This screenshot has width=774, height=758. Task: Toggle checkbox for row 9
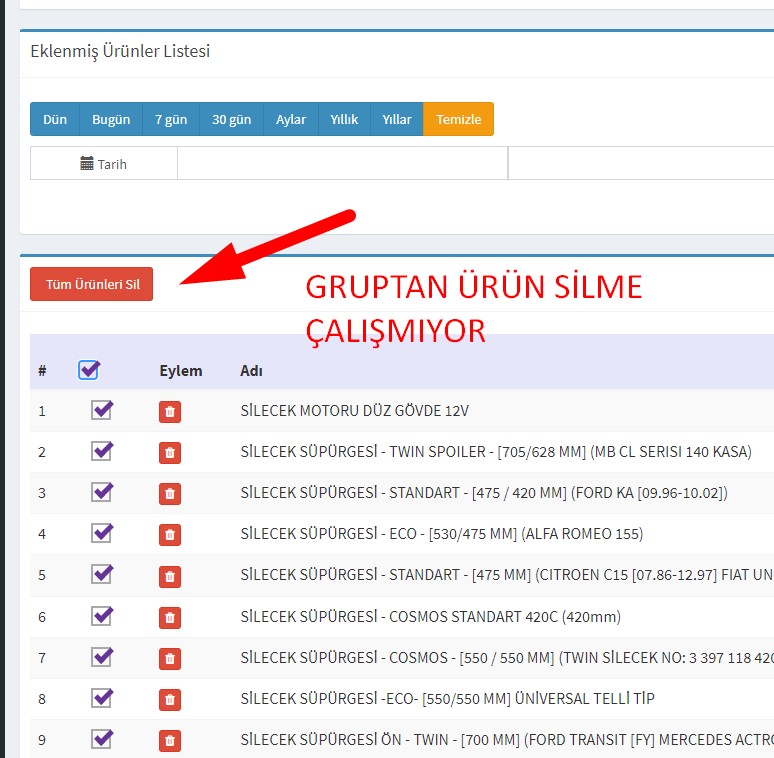coord(102,739)
